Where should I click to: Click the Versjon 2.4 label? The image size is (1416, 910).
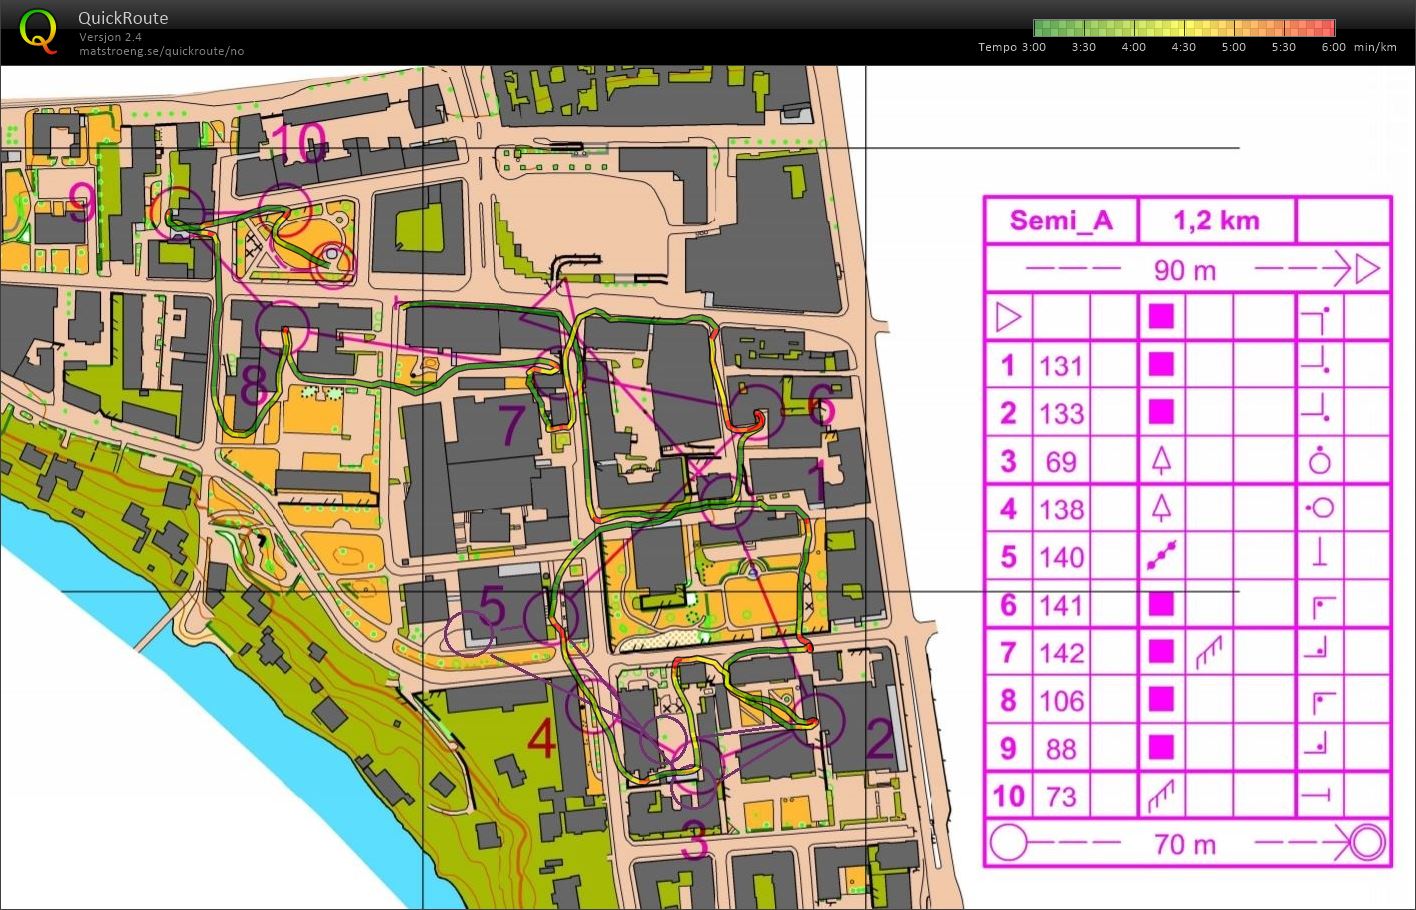(x=111, y=37)
